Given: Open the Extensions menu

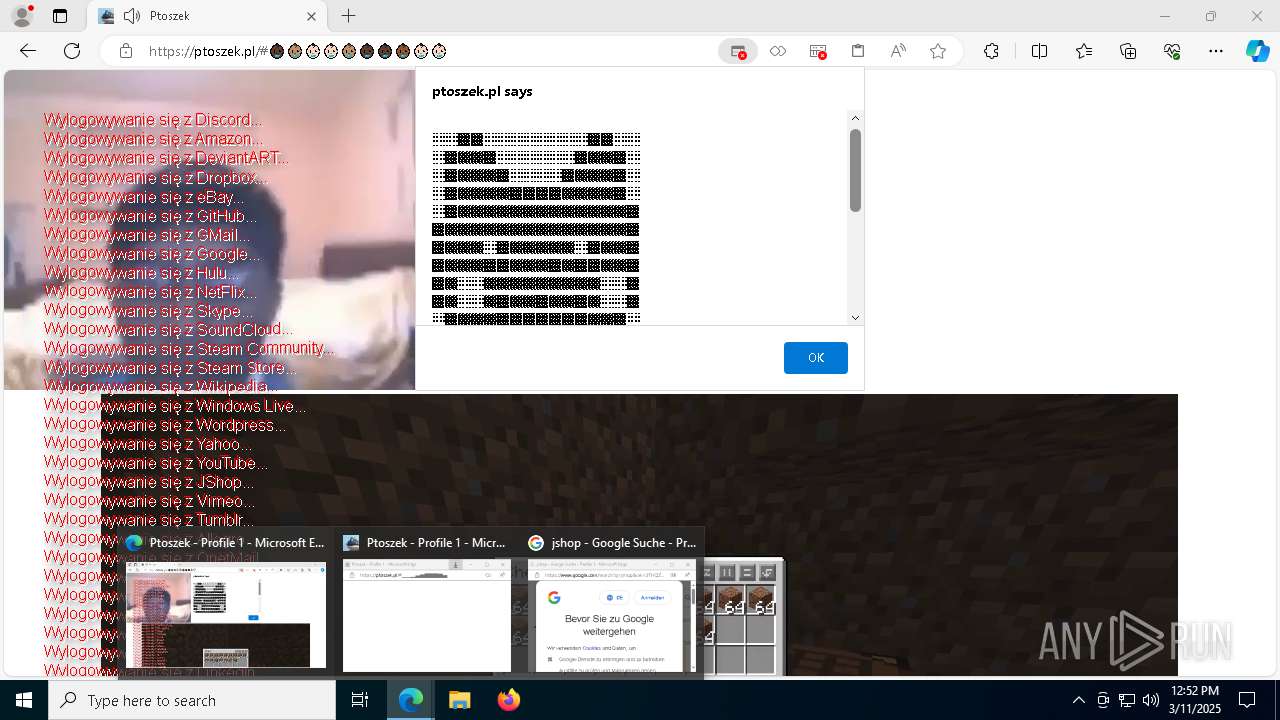Looking at the screenshot, I should coord(991,51).
